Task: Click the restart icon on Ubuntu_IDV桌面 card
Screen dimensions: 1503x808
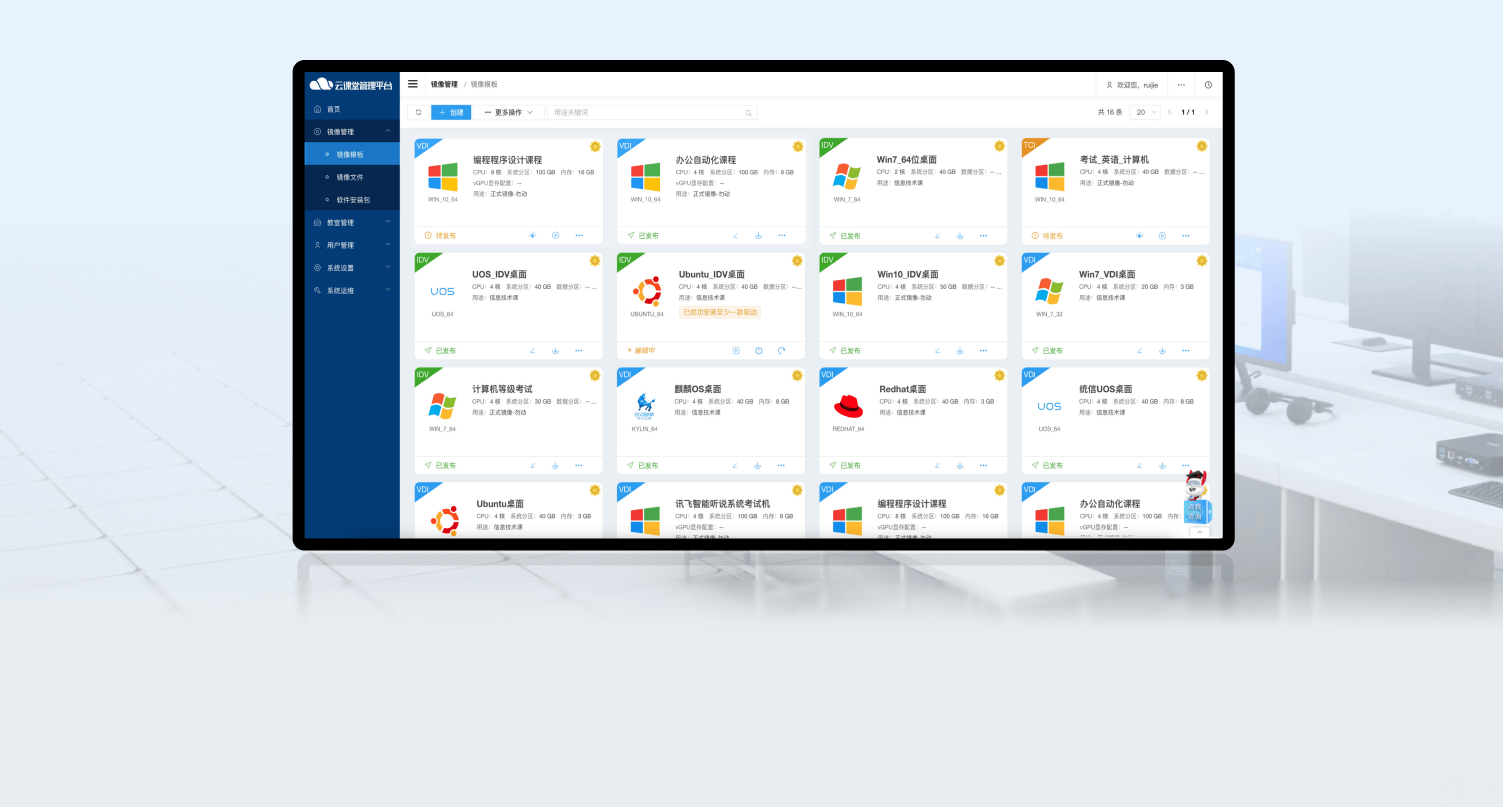Action: tap(782, 351)
